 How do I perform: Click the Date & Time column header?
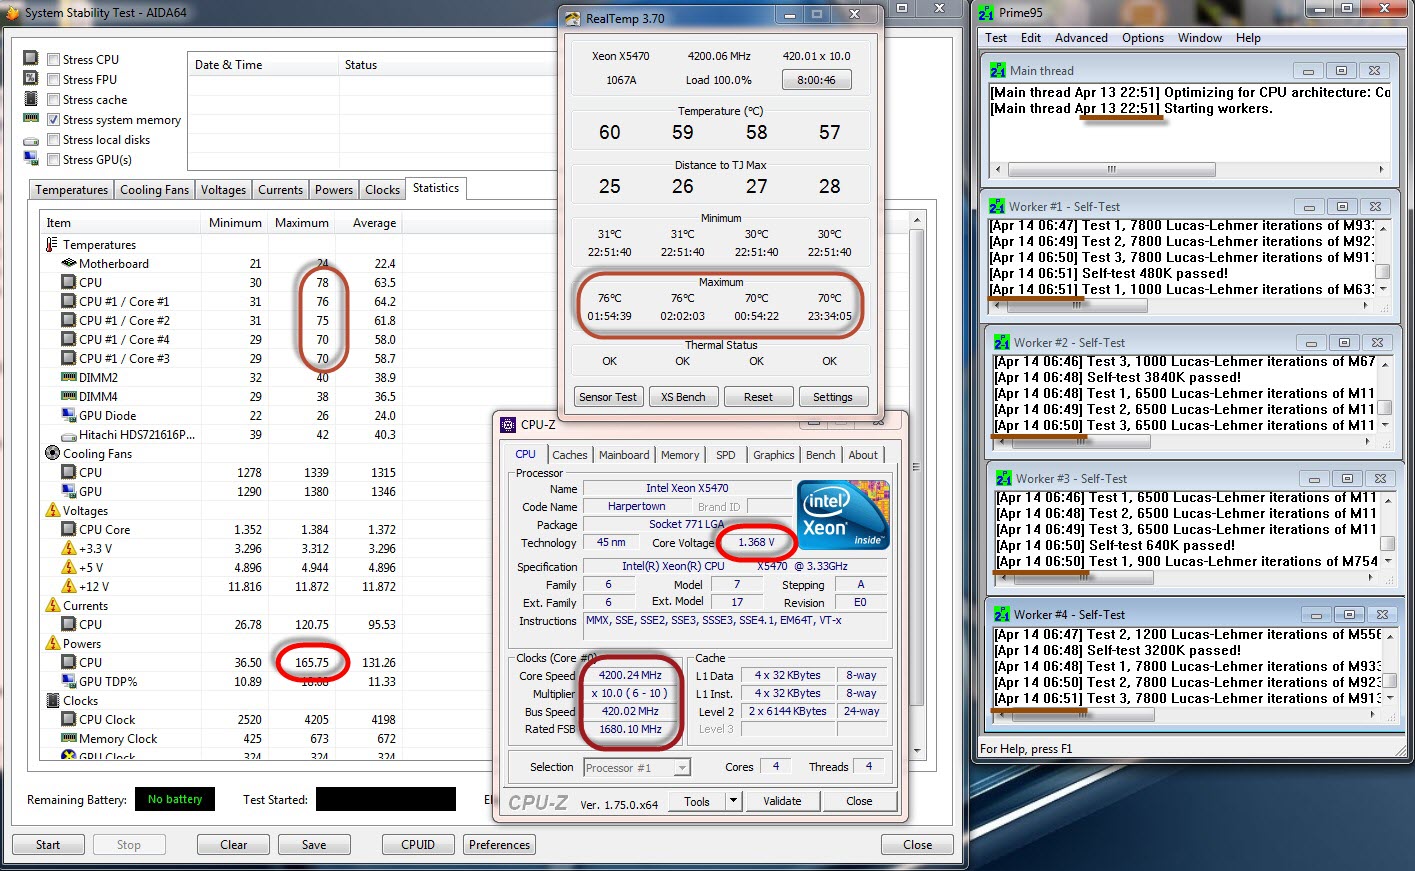[263, 65]
